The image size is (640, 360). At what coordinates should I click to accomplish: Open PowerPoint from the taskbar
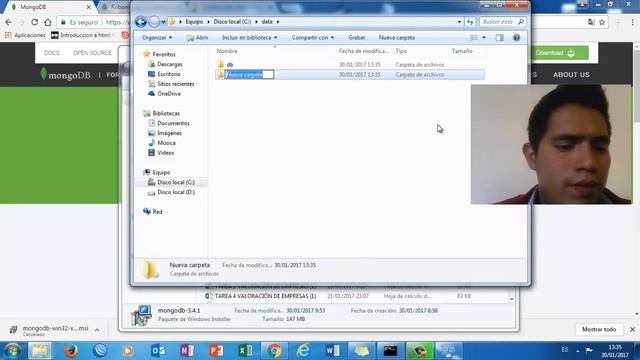[216, 351]
